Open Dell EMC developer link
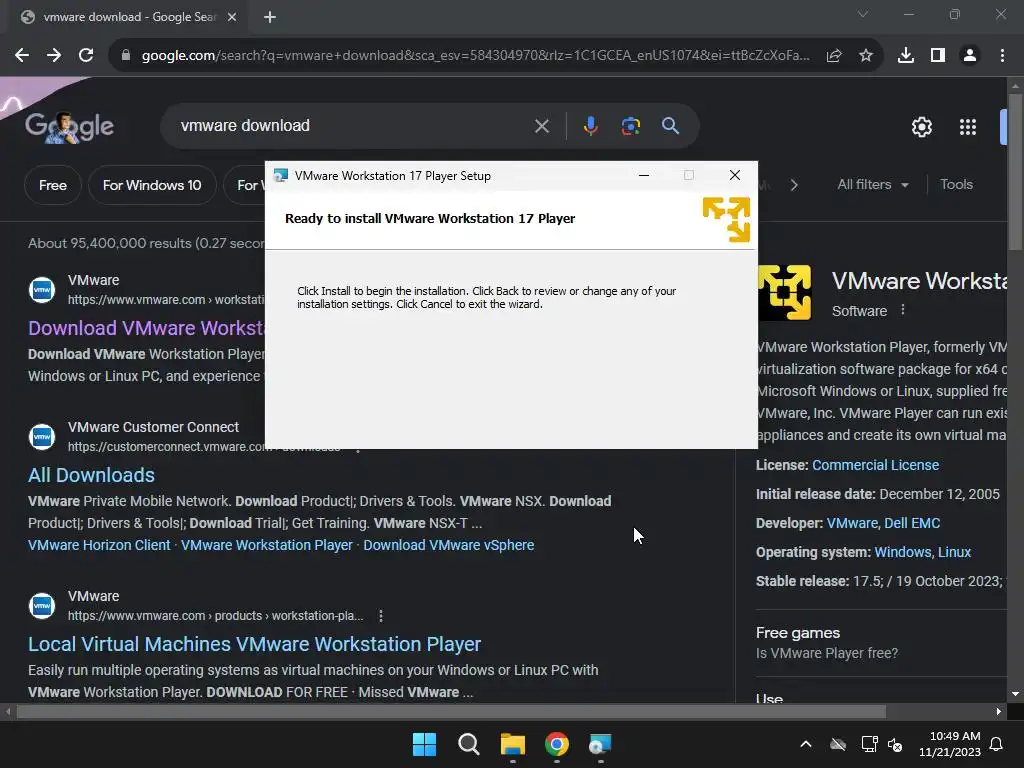This screenshot has width=1024, height=768. [x=912, y=523]
